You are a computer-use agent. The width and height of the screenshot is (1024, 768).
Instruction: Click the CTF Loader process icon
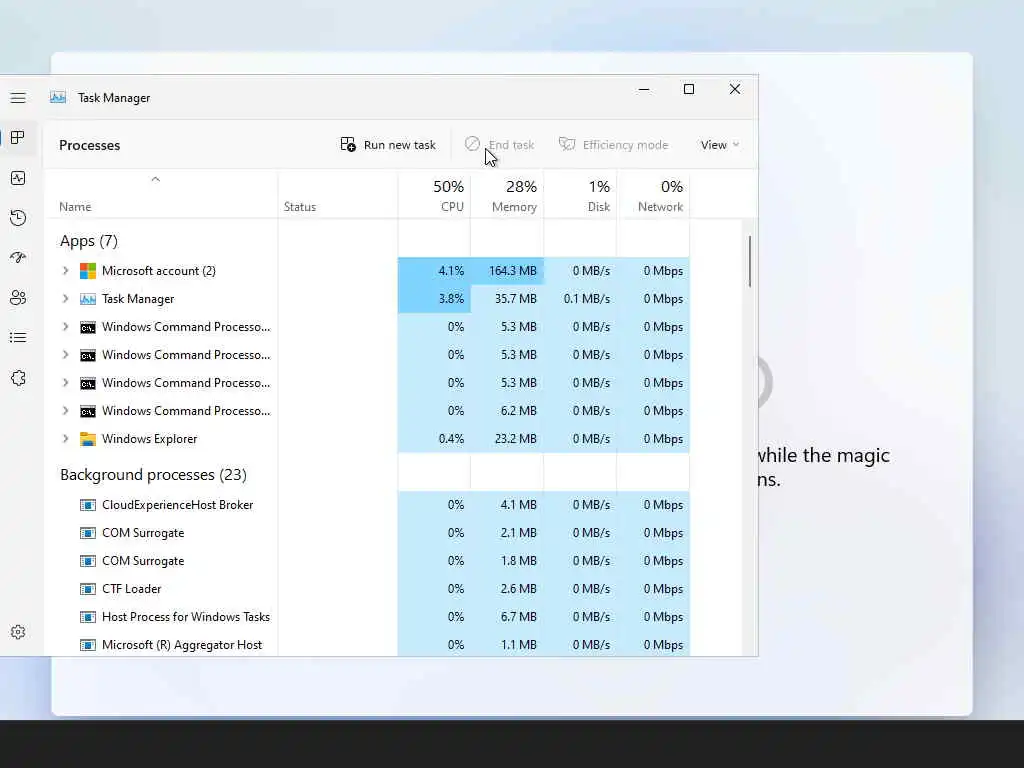pos(88,589)
